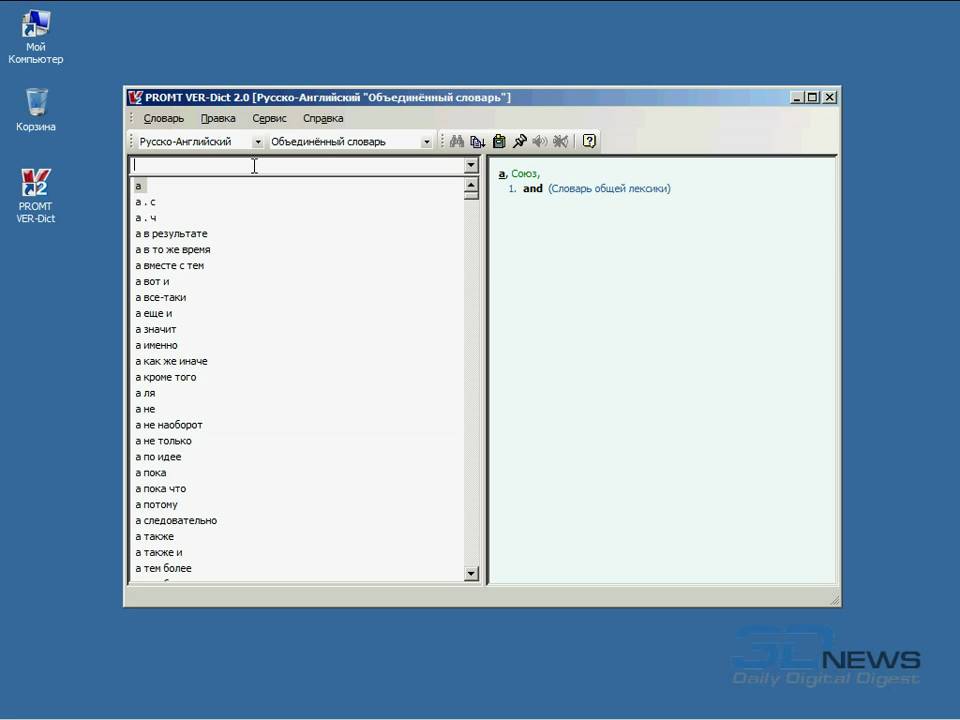960x720 pixels.
Task: Select the entry 'а вместе с тем'
Action: click(170, 266)
